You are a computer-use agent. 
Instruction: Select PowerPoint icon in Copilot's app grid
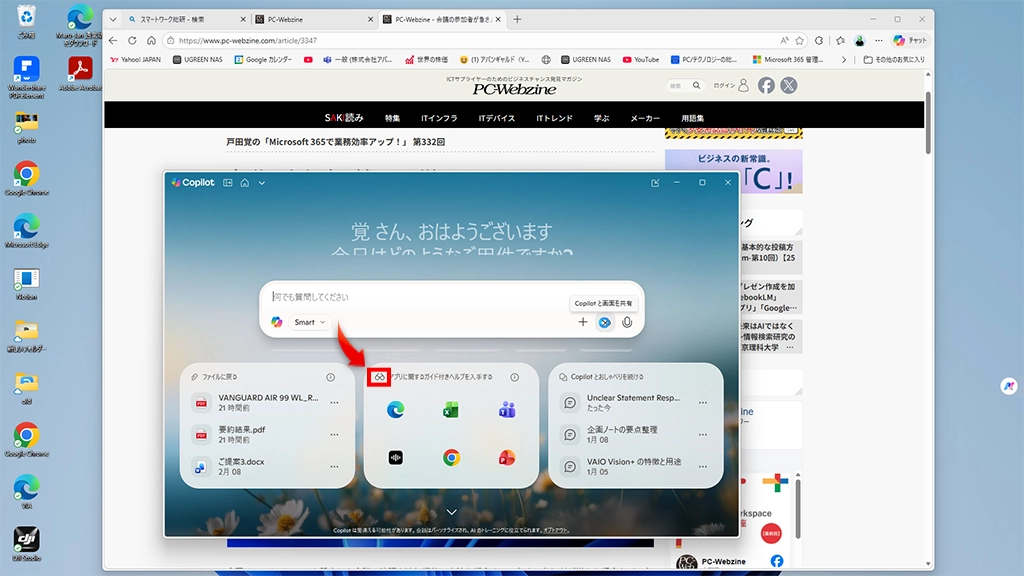(506, 457)
